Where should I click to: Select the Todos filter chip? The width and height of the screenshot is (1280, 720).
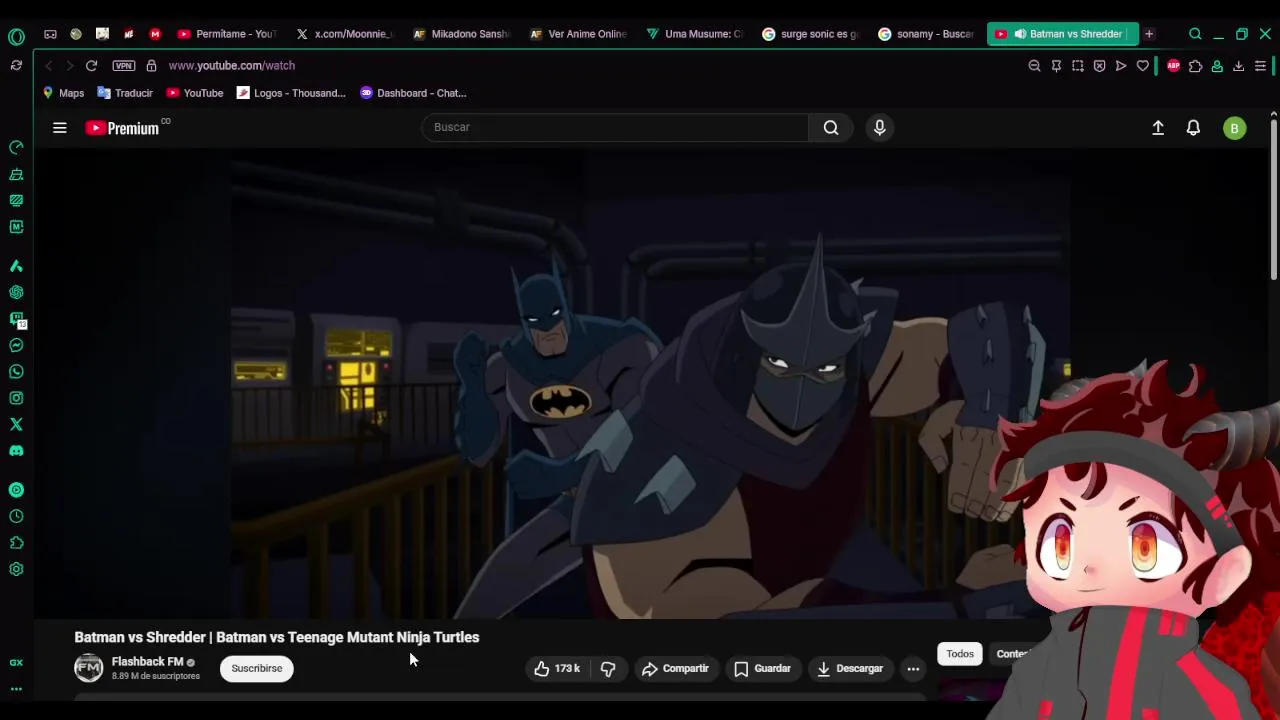click(x=960, y=654)
